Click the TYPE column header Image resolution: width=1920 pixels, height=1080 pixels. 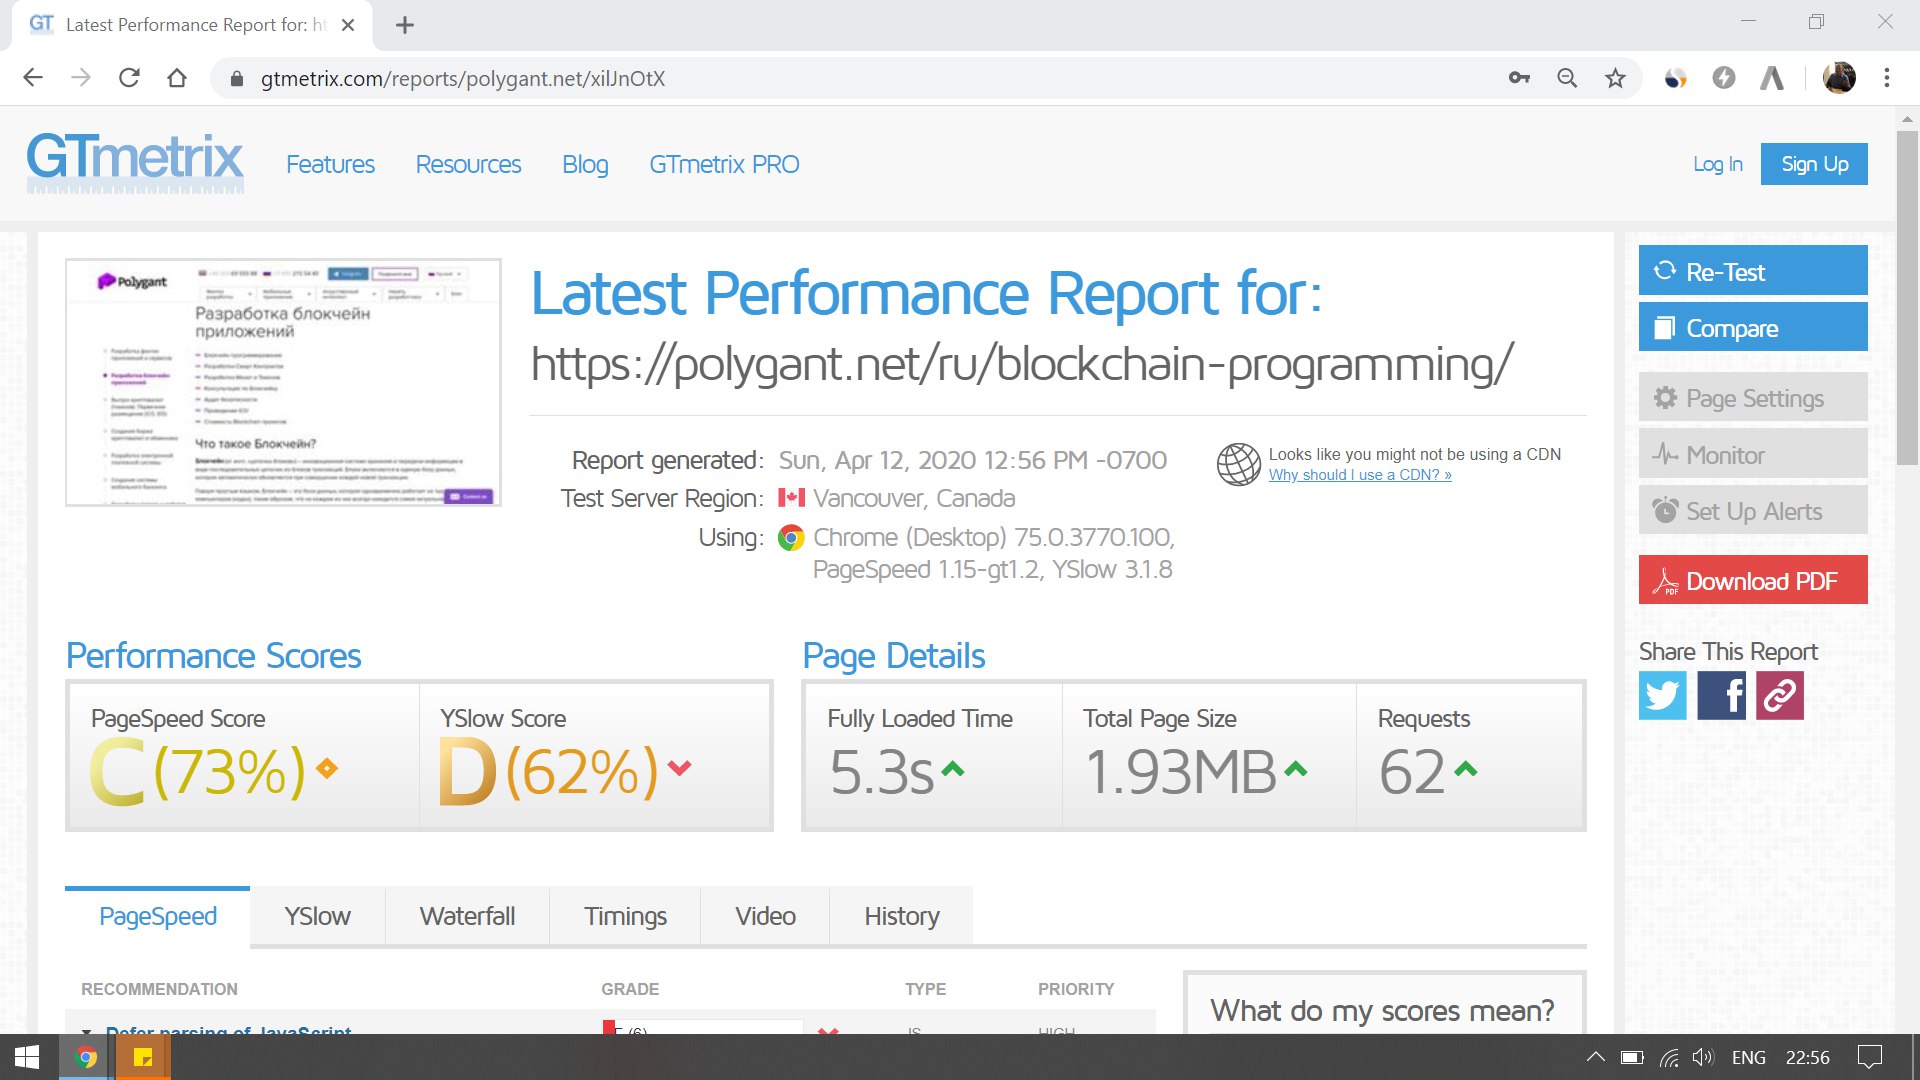tap(925, 989)
